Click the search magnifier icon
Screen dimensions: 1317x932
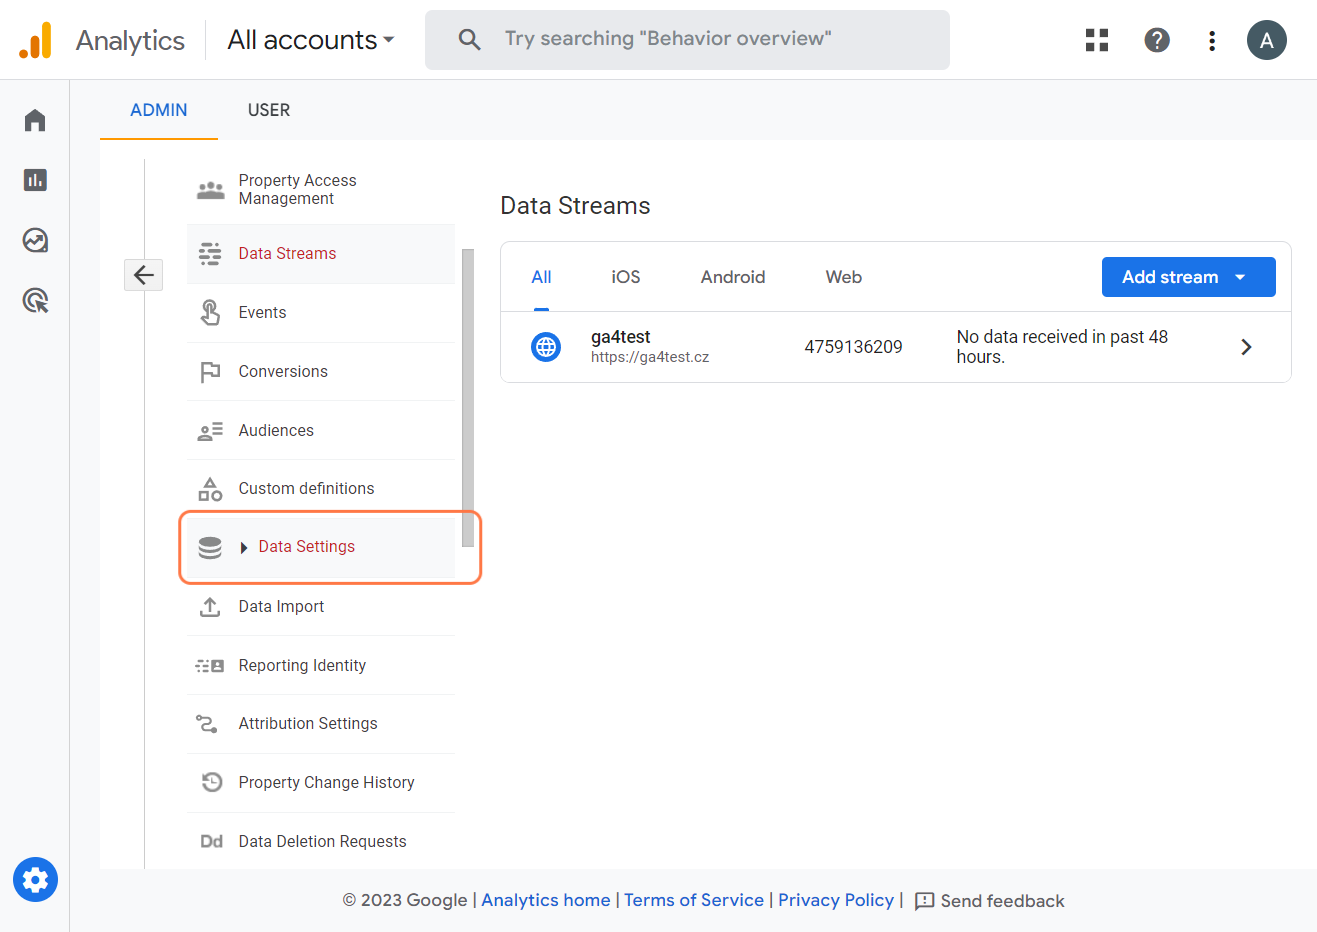[469, 39]
